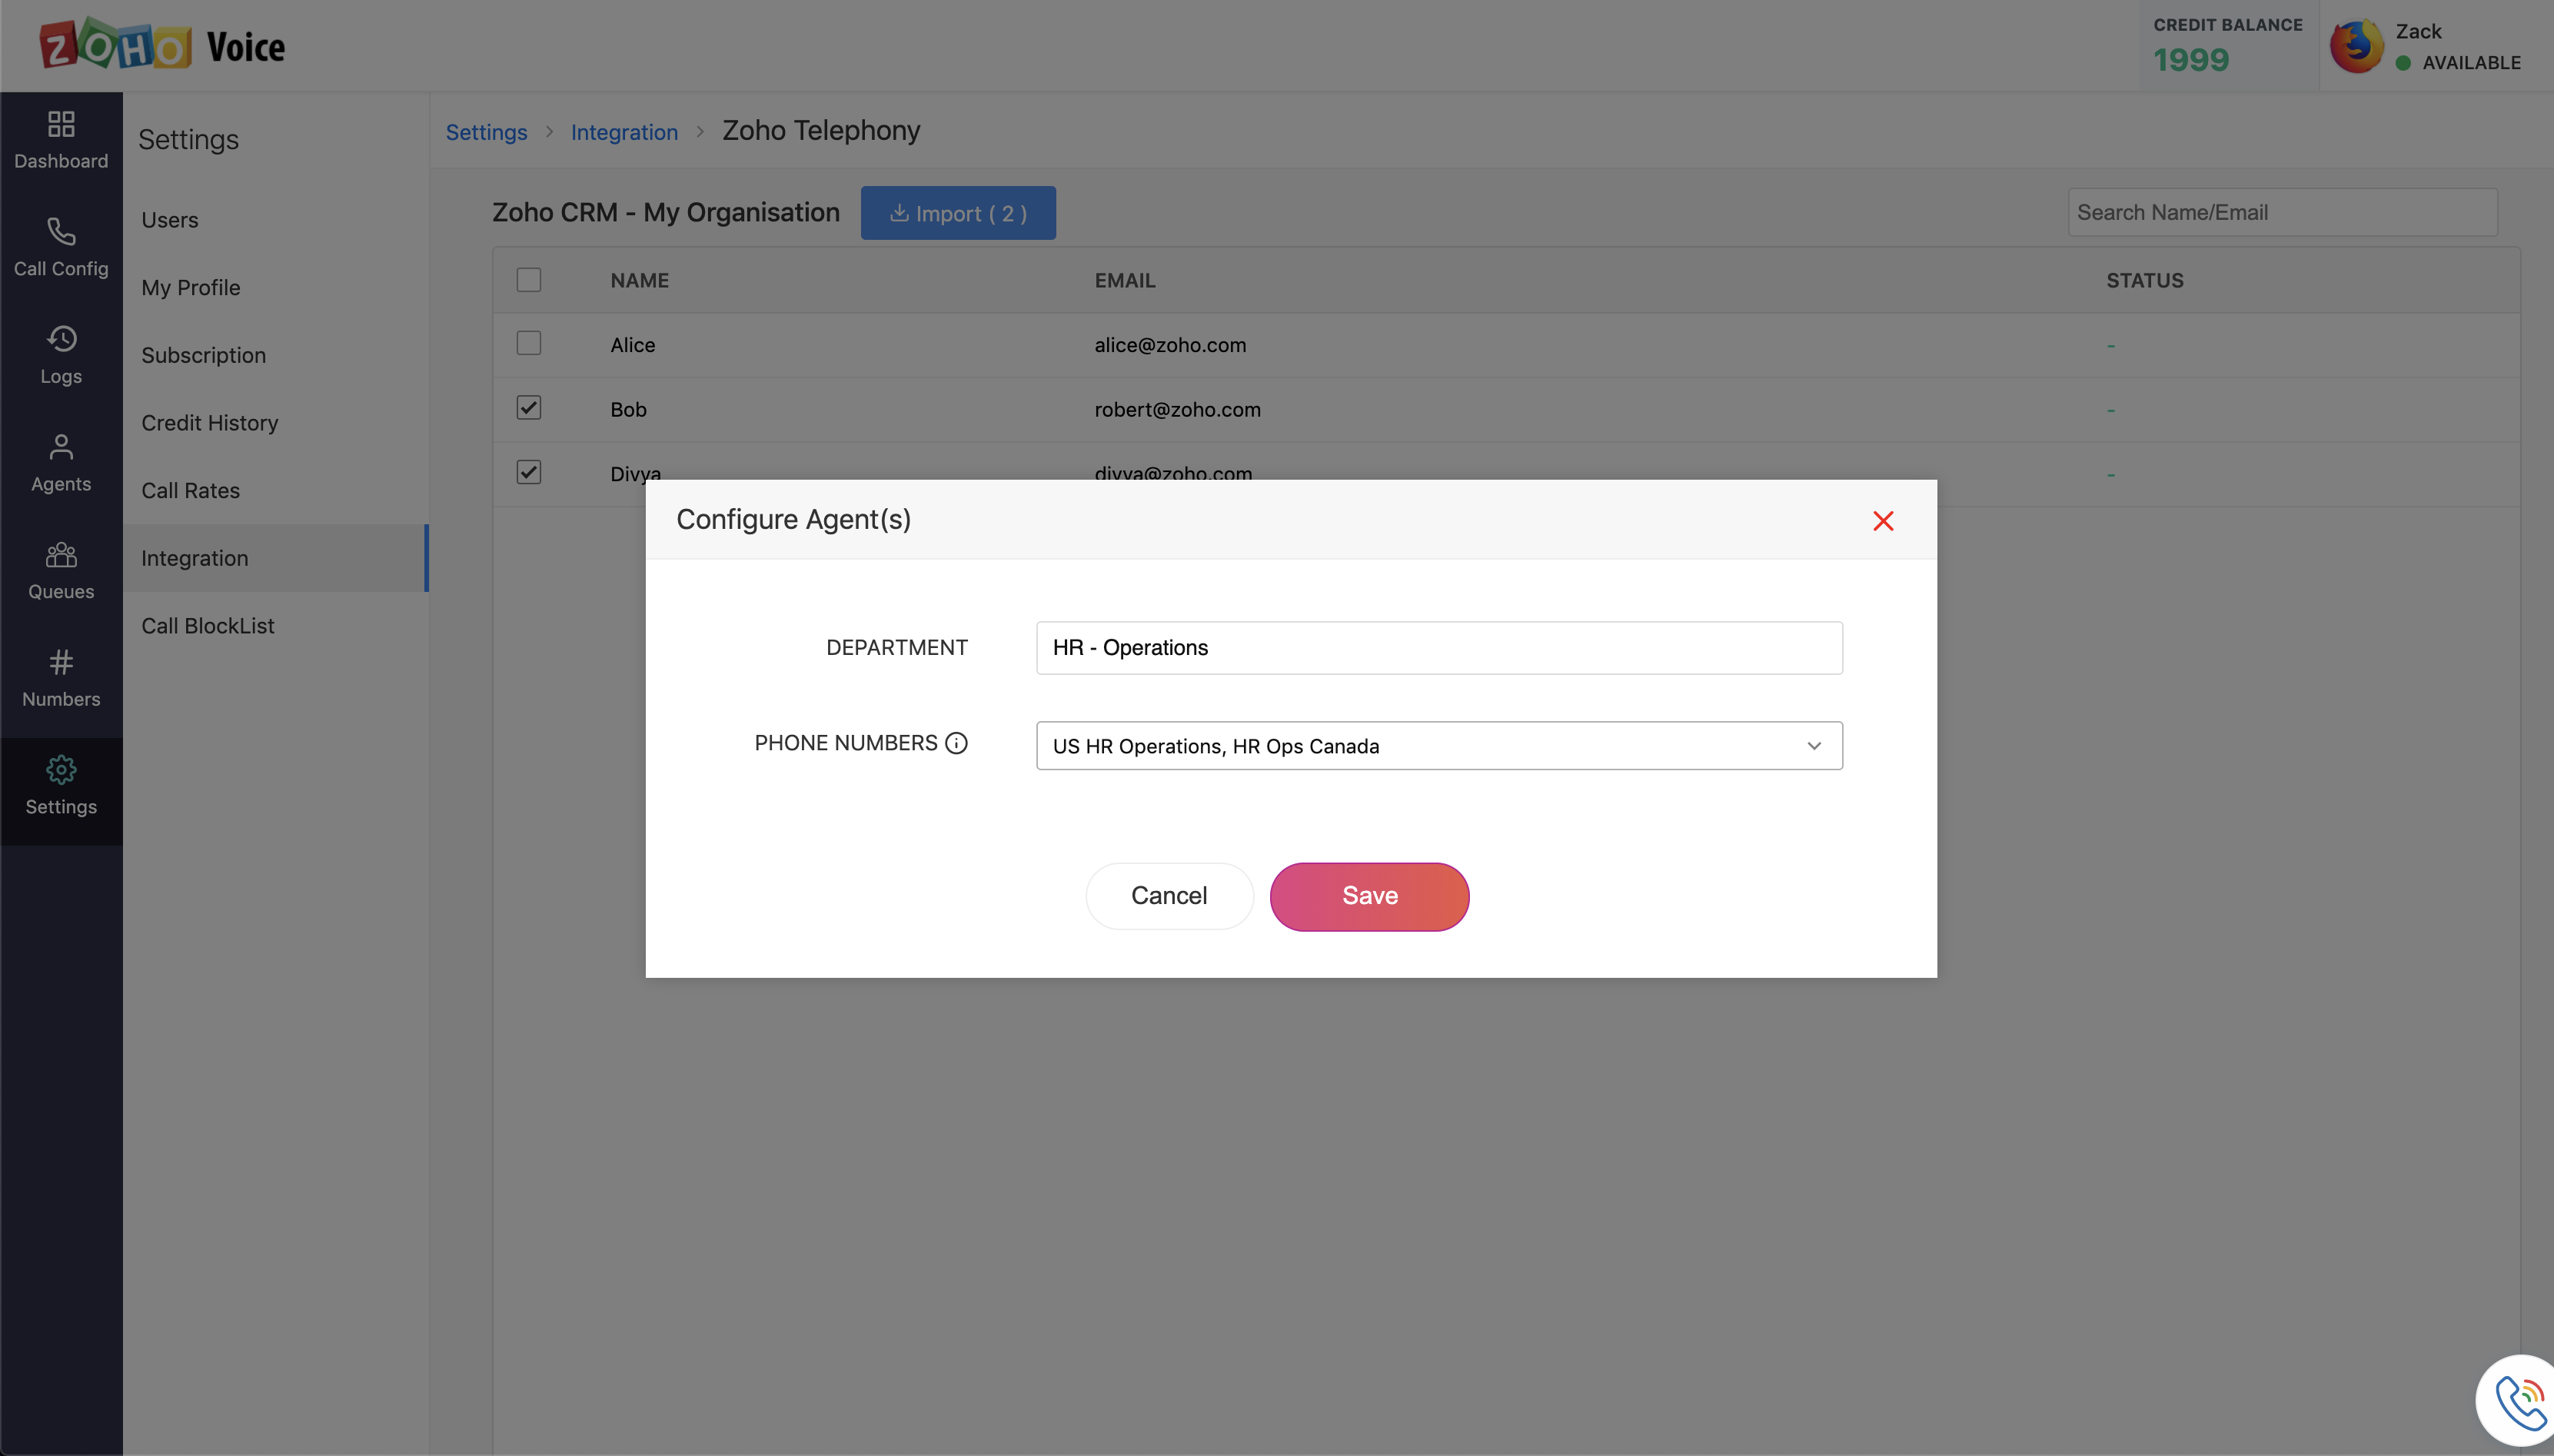Select Credit History settings item
The width and height of the screenshot is (2554, 1456).
point(210,423)
